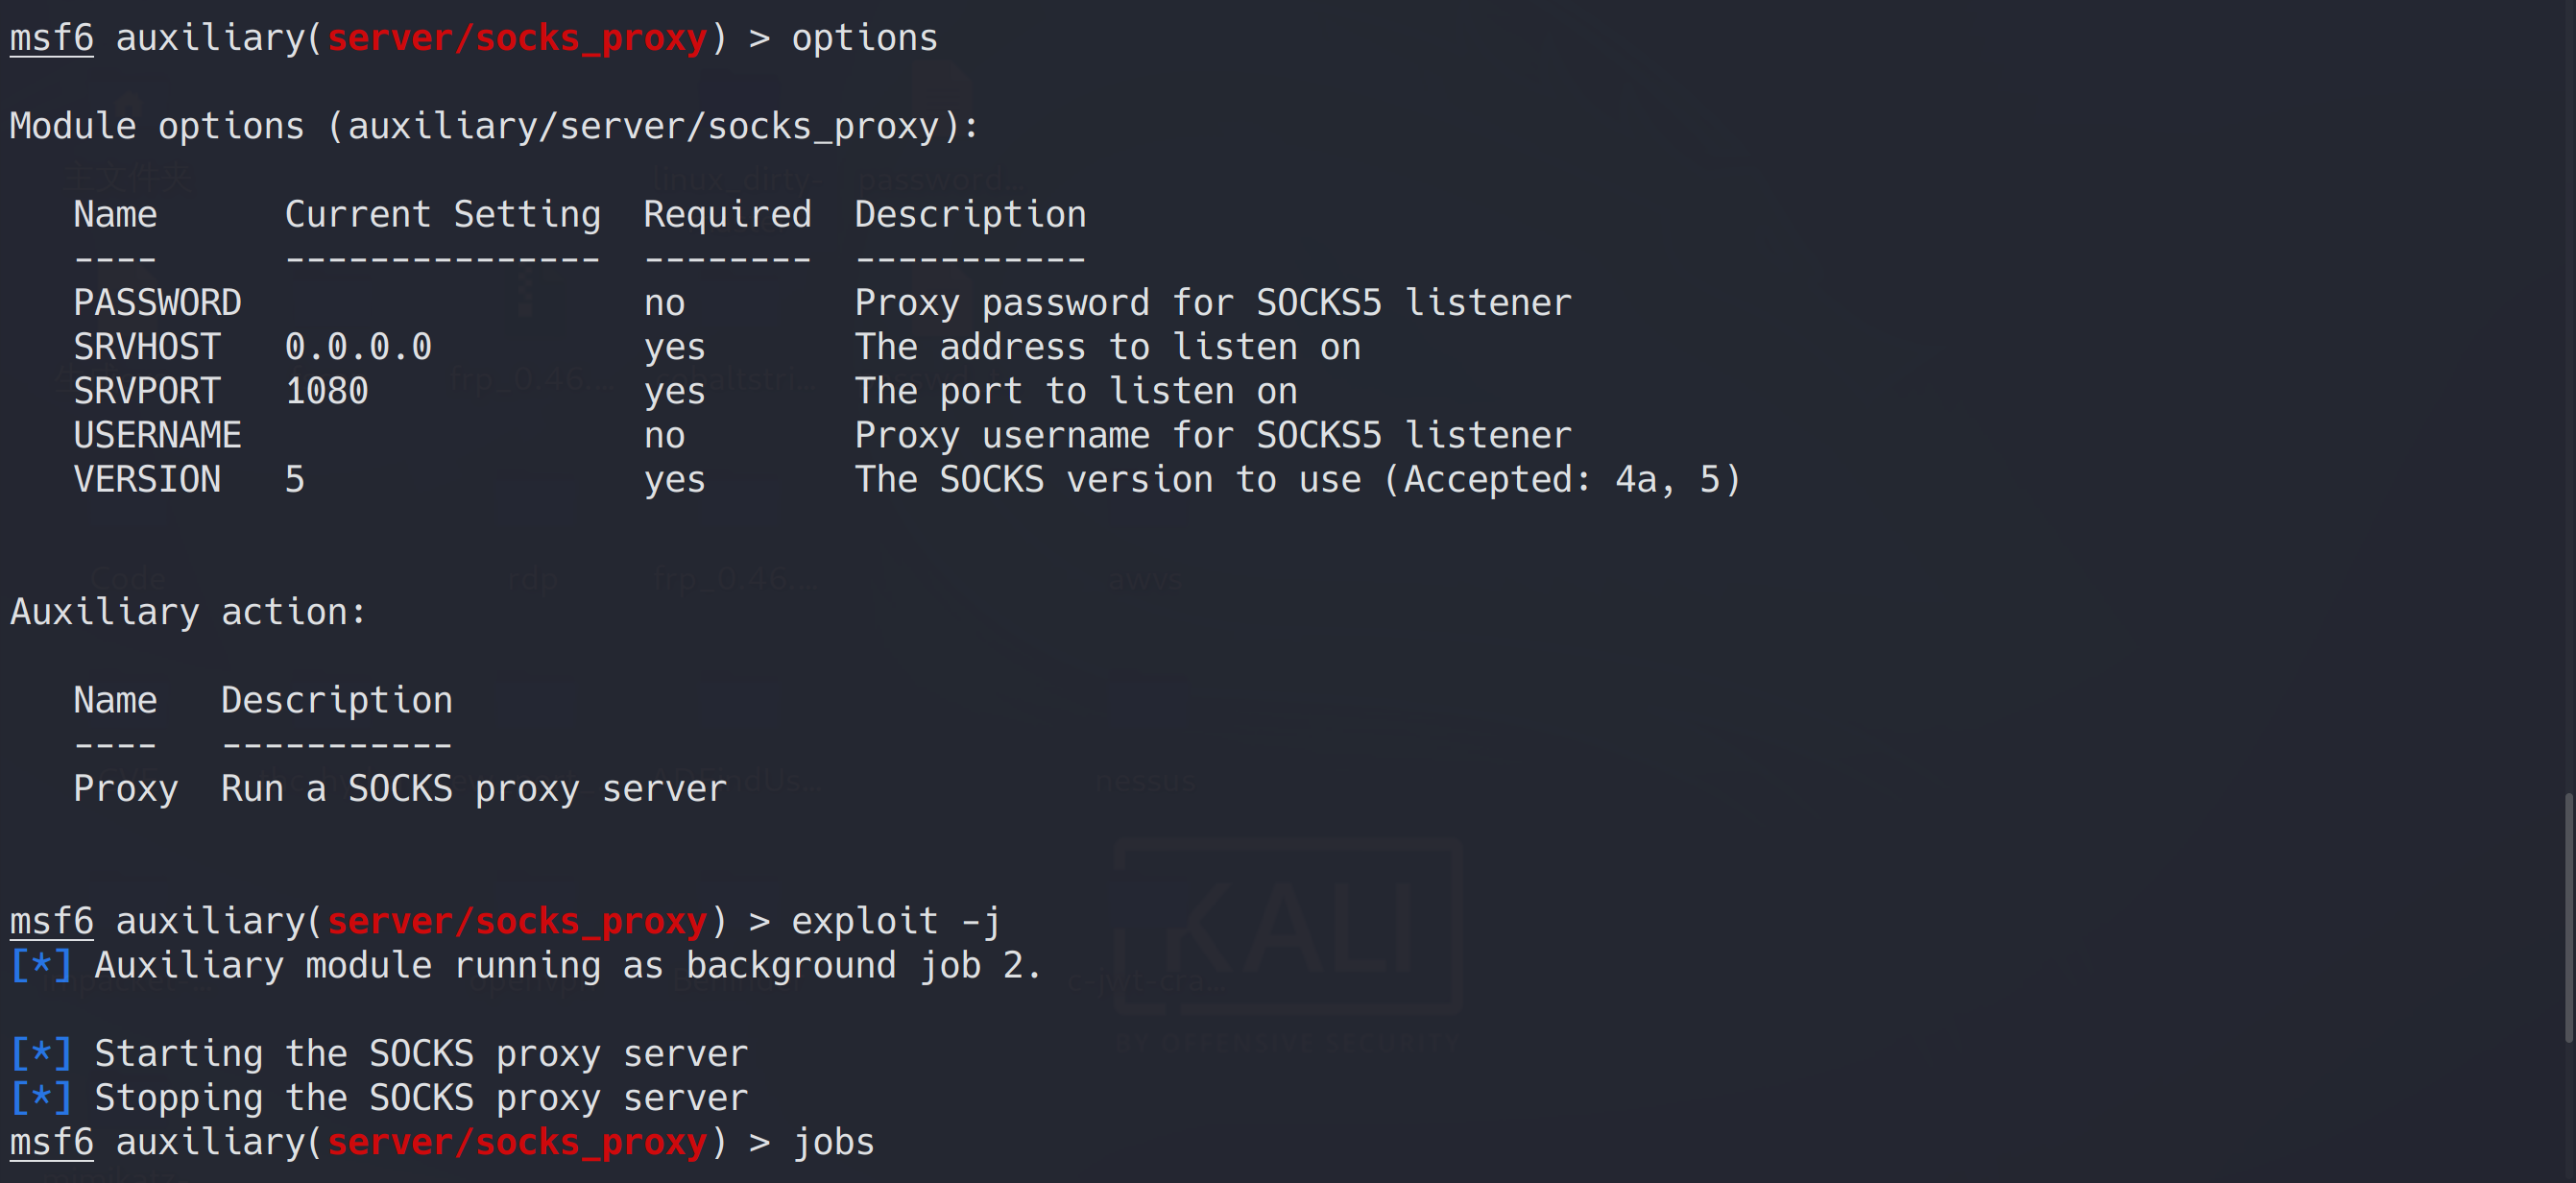Click the SRVHOST value 0.0.0.0

(x=358, y=347)
